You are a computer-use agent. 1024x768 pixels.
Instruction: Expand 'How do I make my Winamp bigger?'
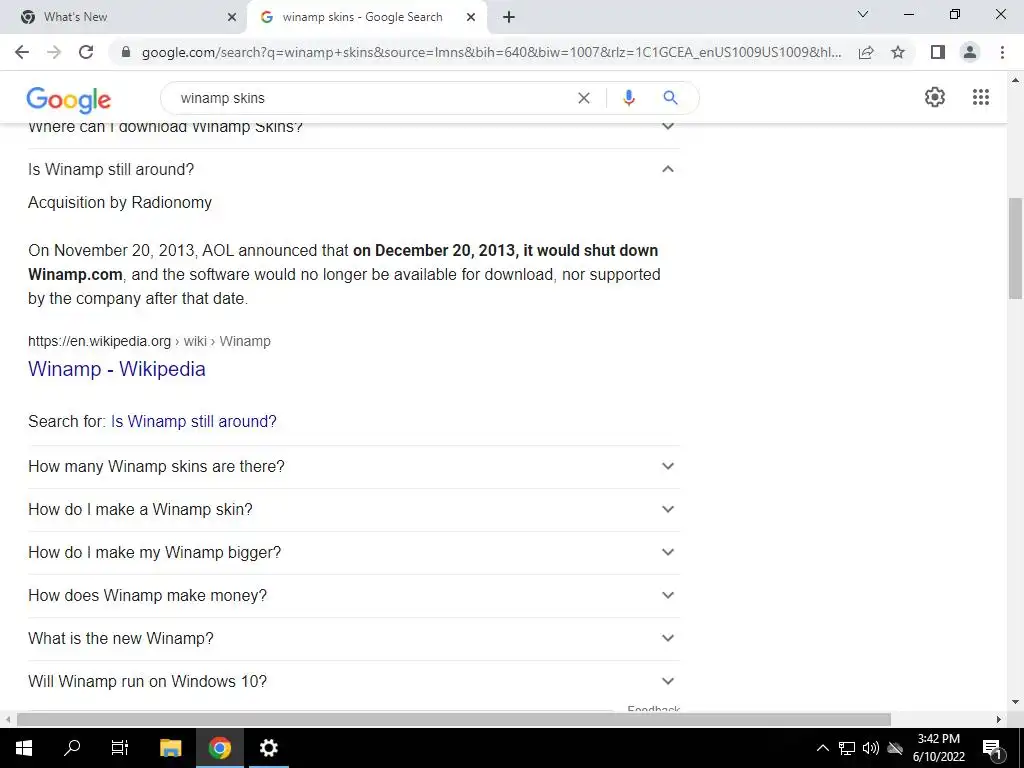point(353,552)
